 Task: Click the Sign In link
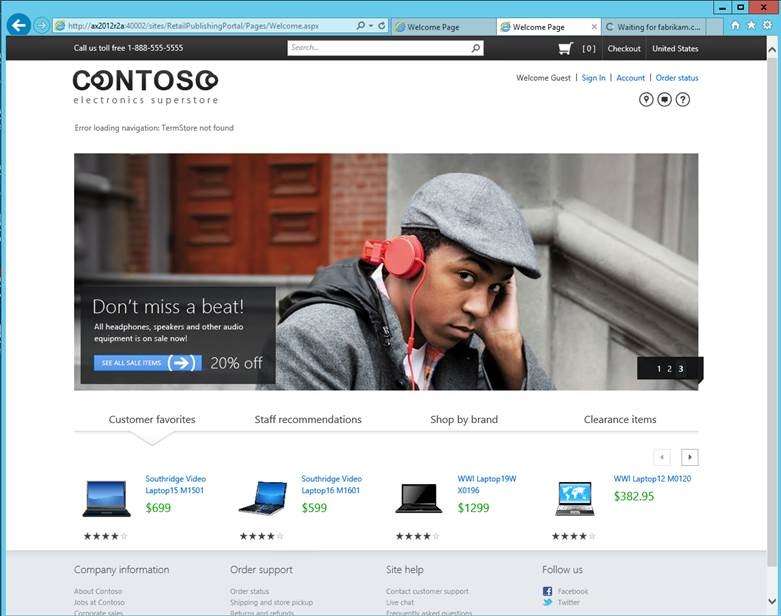pyautogui.click(x=593, y=78)
